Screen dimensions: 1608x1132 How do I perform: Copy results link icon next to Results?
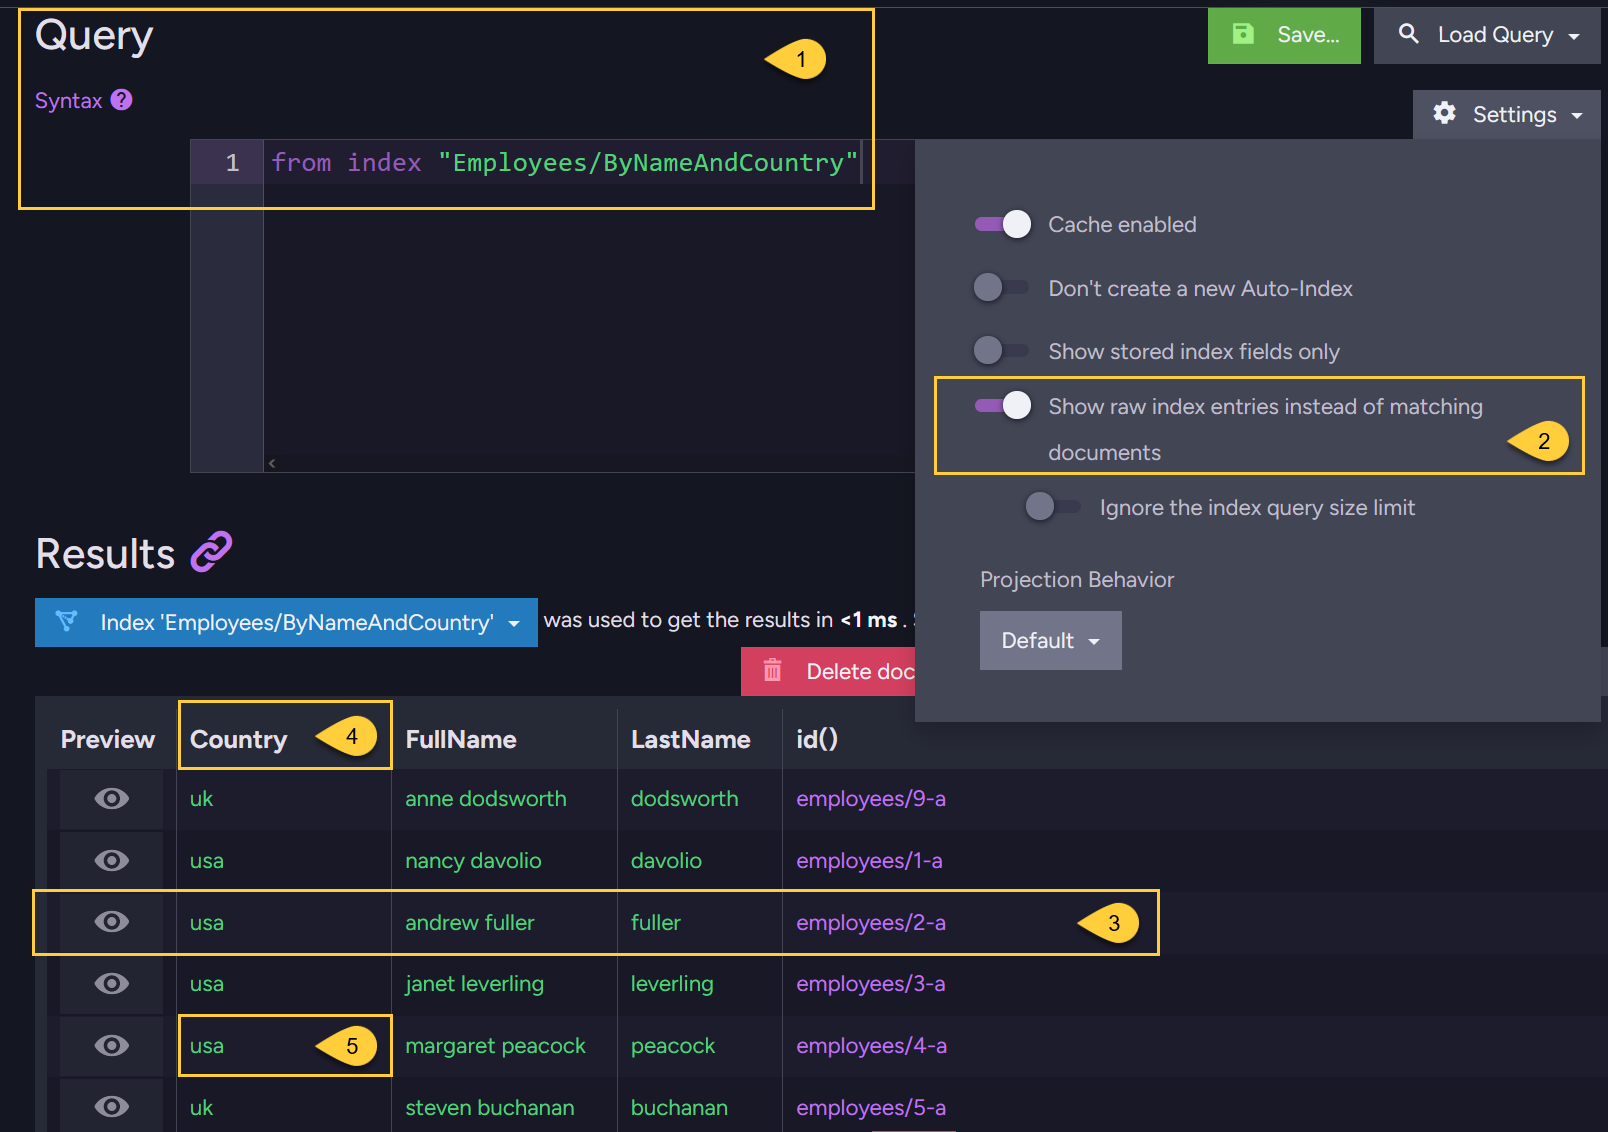212,552
